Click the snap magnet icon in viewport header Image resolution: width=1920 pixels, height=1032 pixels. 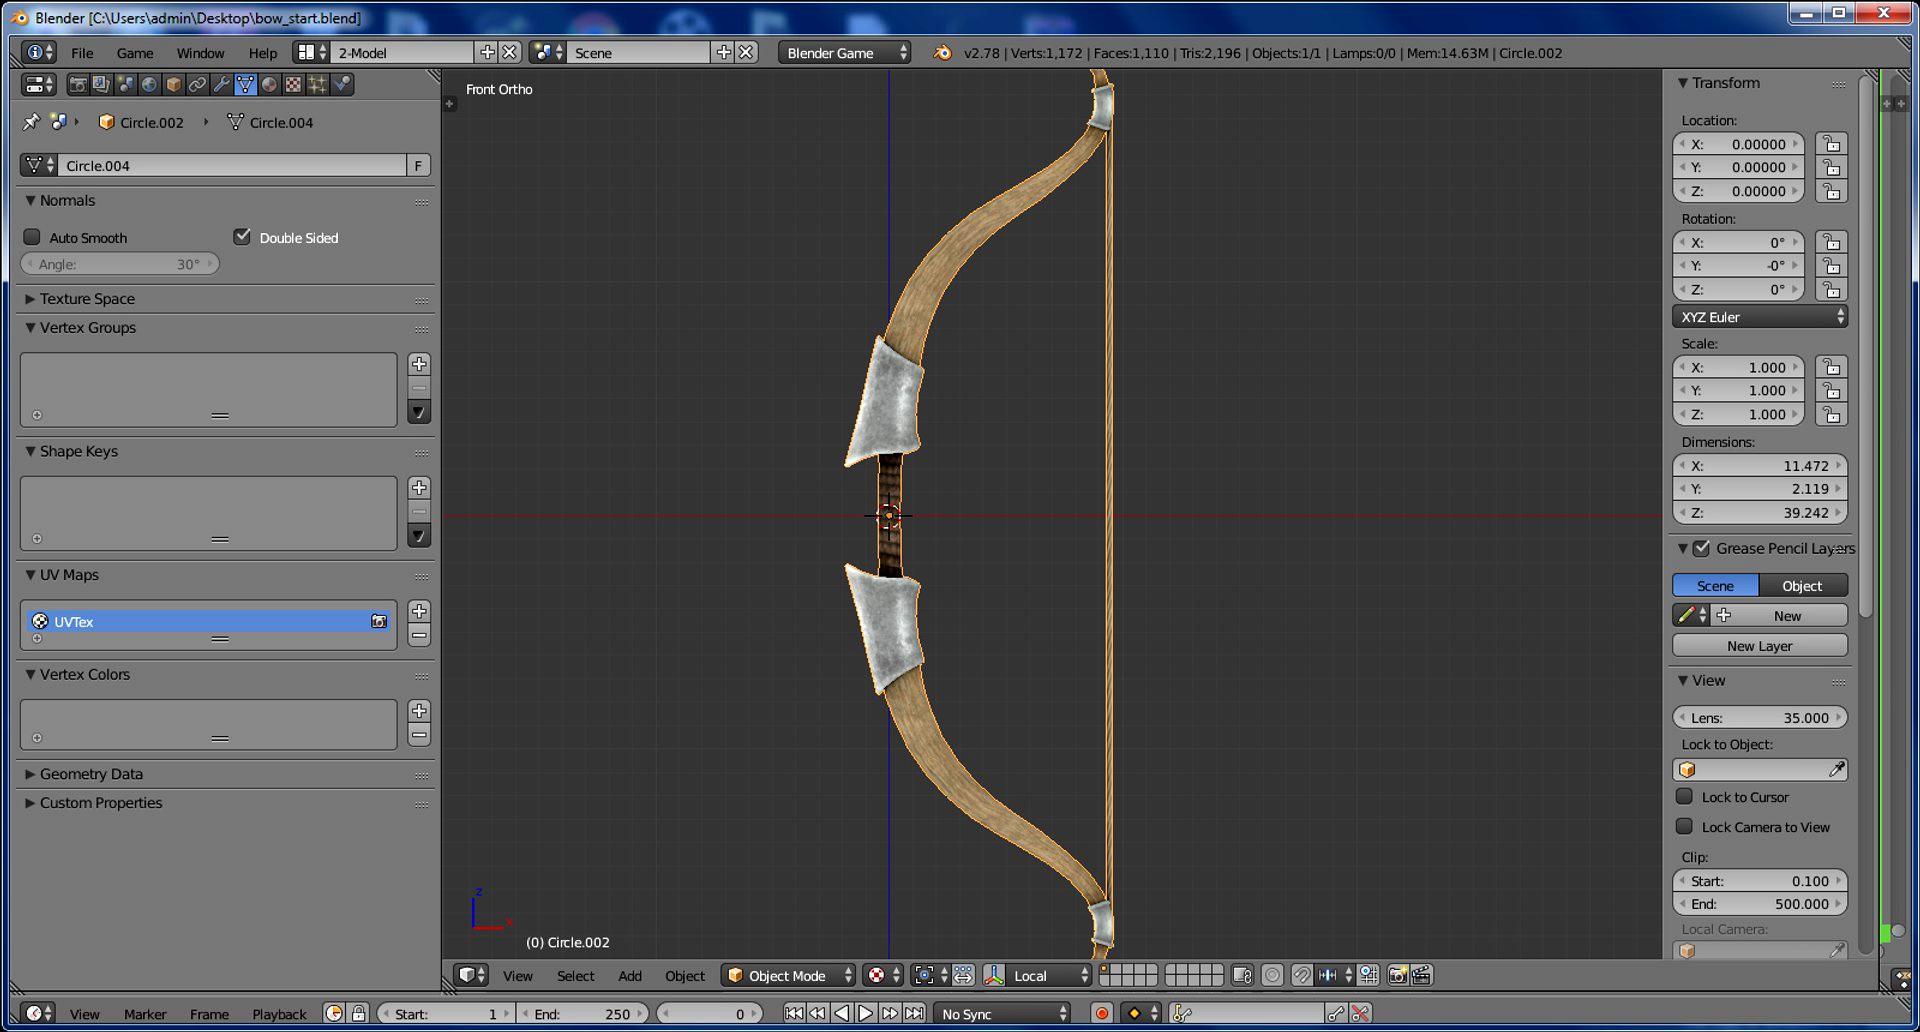pos(1303,975)
